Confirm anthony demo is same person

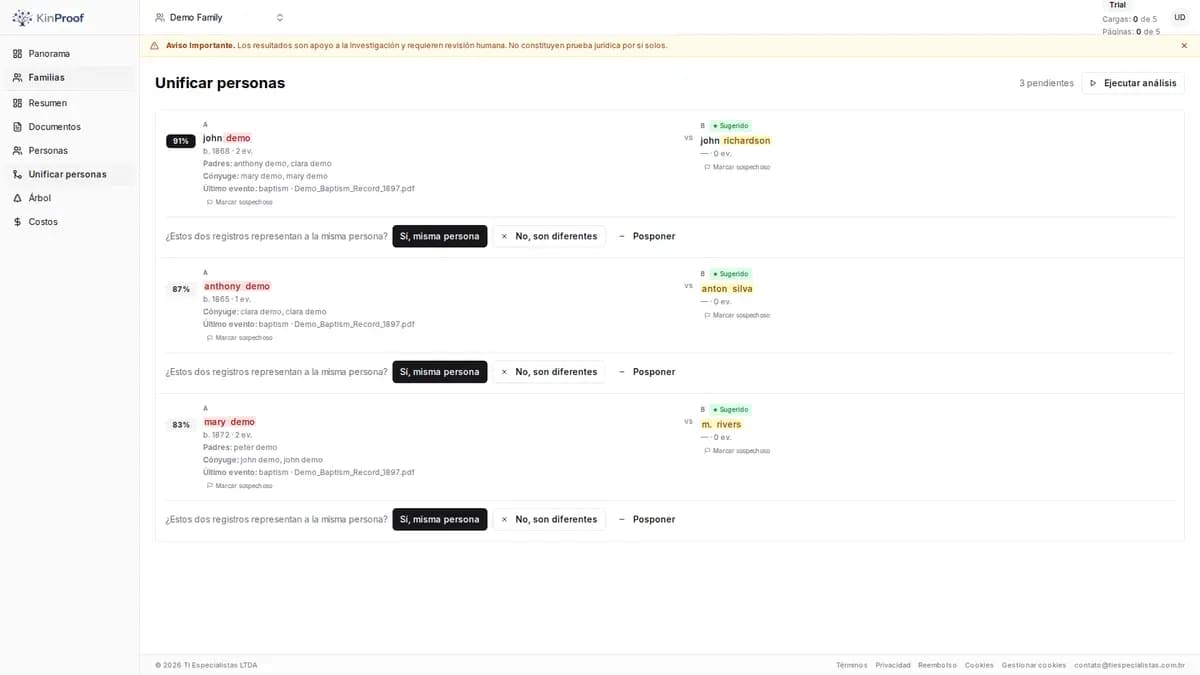coord(440,372)
